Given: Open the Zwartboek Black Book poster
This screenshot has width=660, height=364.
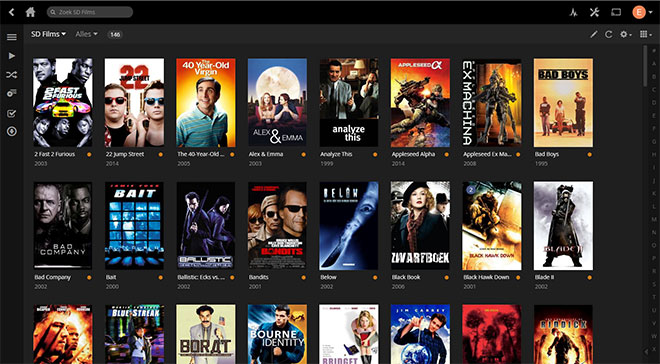Looking at the screenshot, I should (x=420, y=226).
